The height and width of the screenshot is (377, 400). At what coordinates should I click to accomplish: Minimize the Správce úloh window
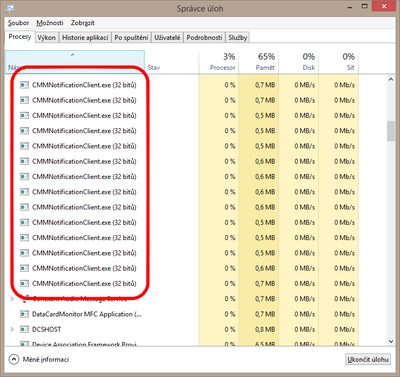350,7
